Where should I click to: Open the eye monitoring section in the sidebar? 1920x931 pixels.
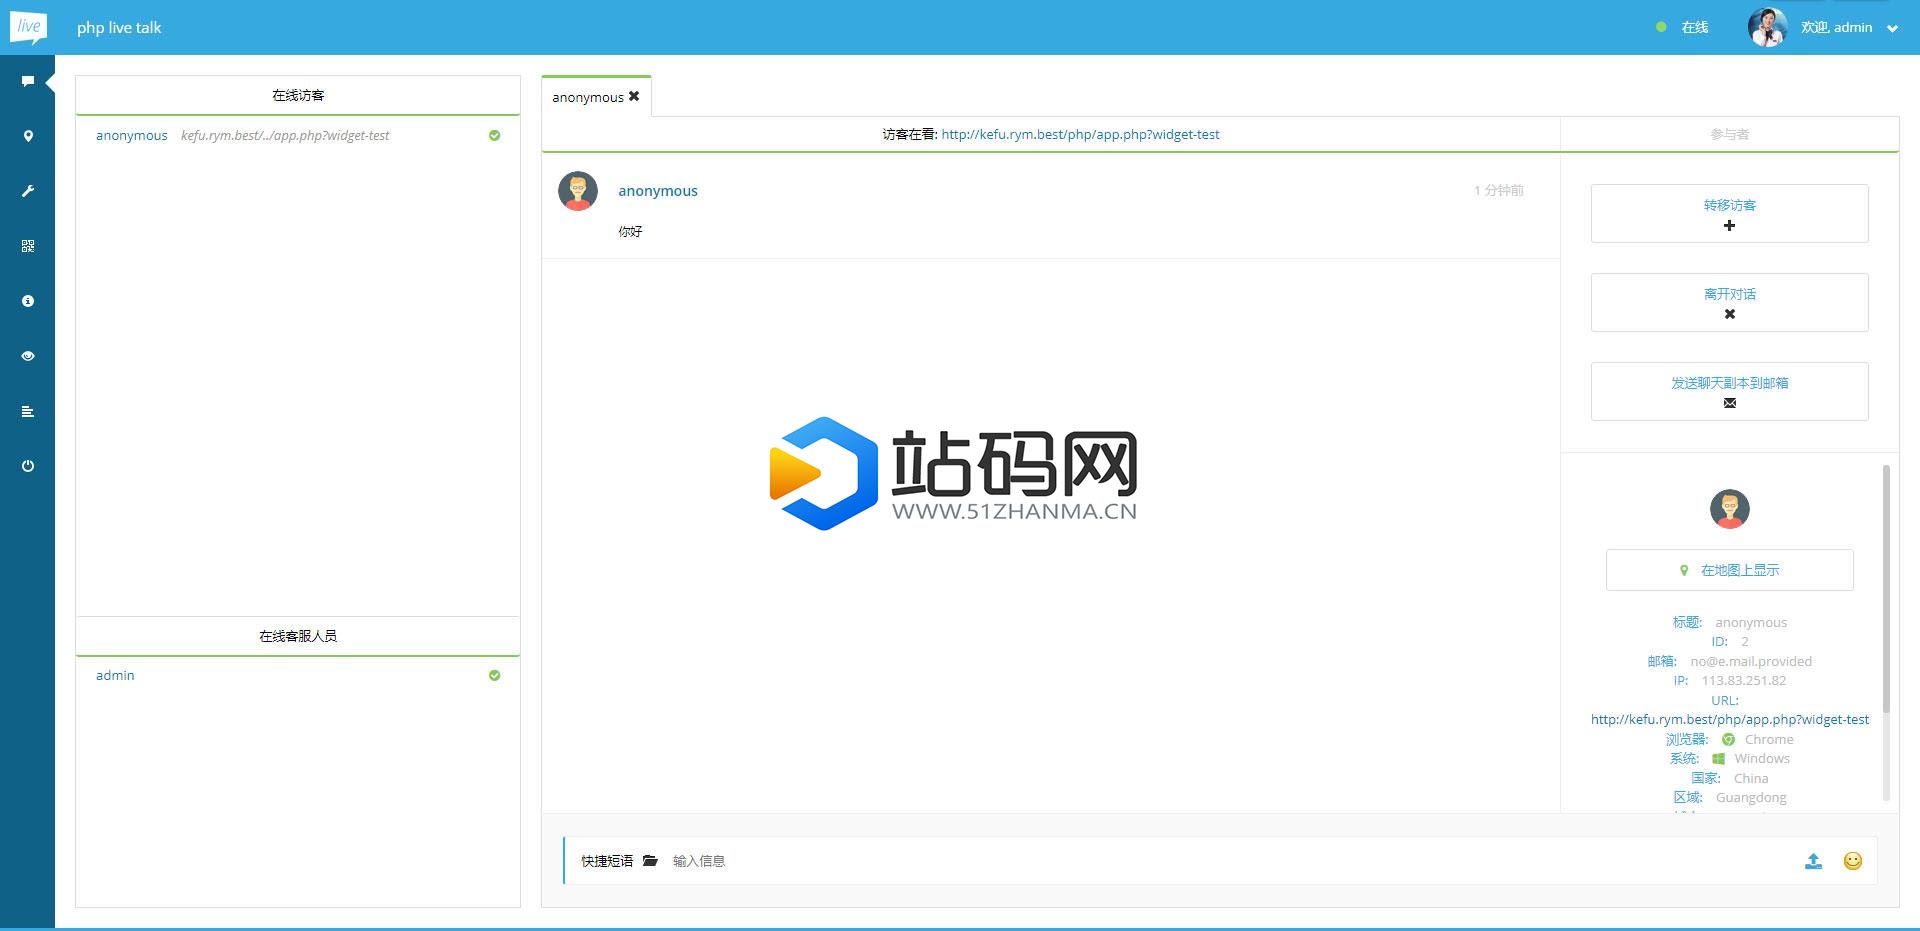coord(28,356)
